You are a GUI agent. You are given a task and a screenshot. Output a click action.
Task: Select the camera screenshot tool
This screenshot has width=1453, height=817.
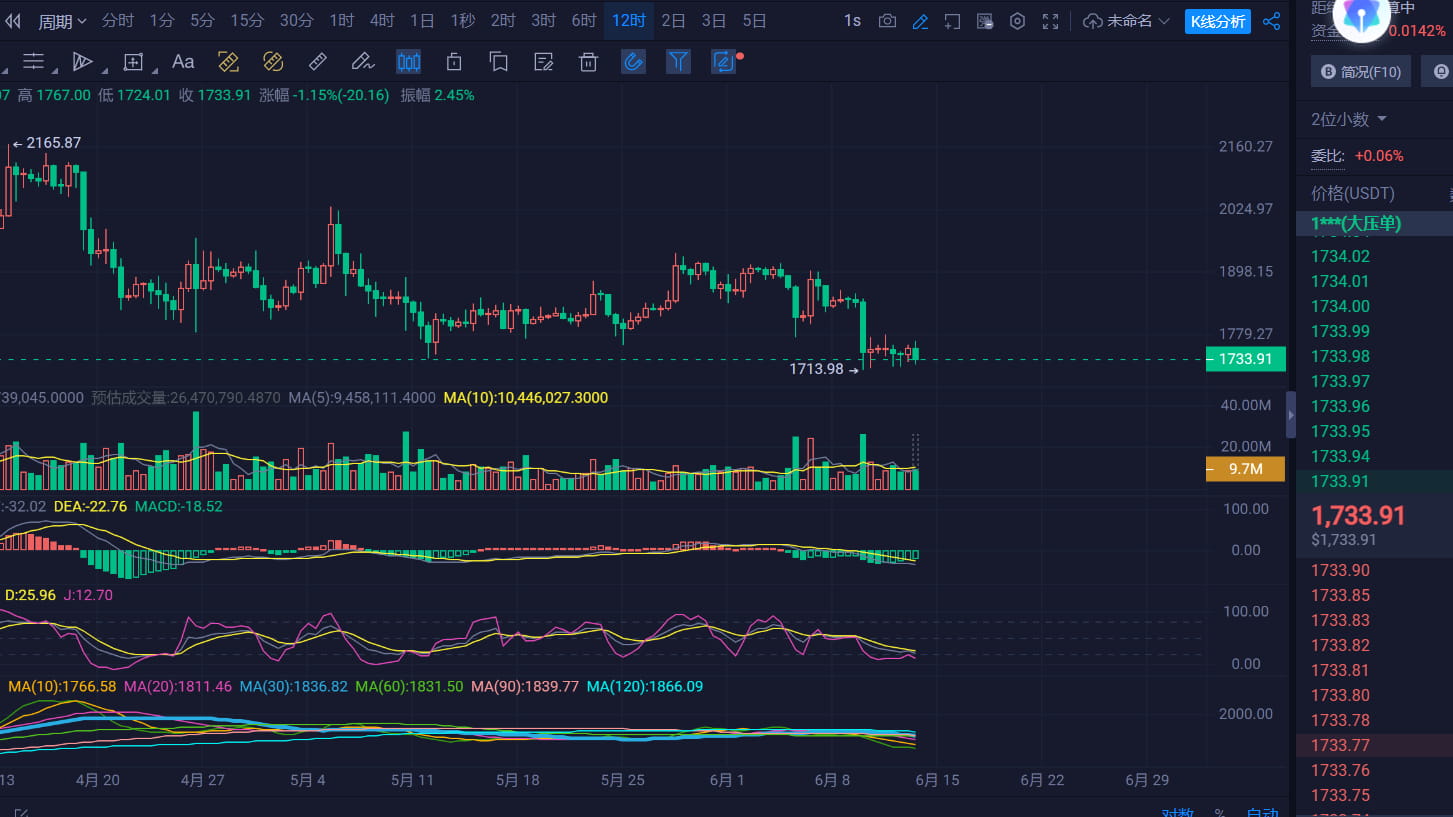[x=886, y=20]
